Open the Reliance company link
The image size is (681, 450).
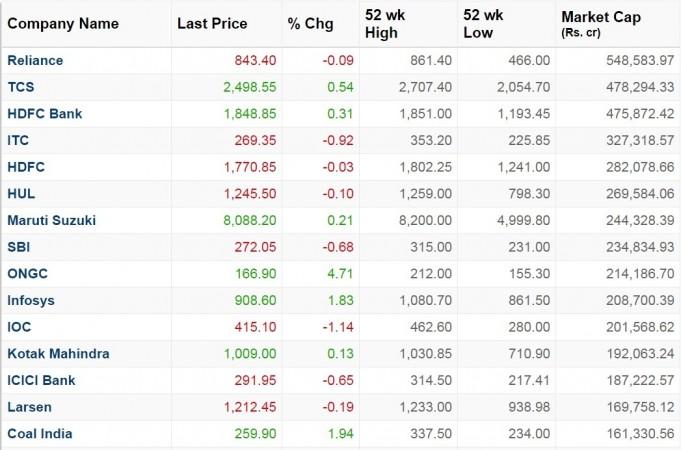pyautogui.click(x=35, y=60)
